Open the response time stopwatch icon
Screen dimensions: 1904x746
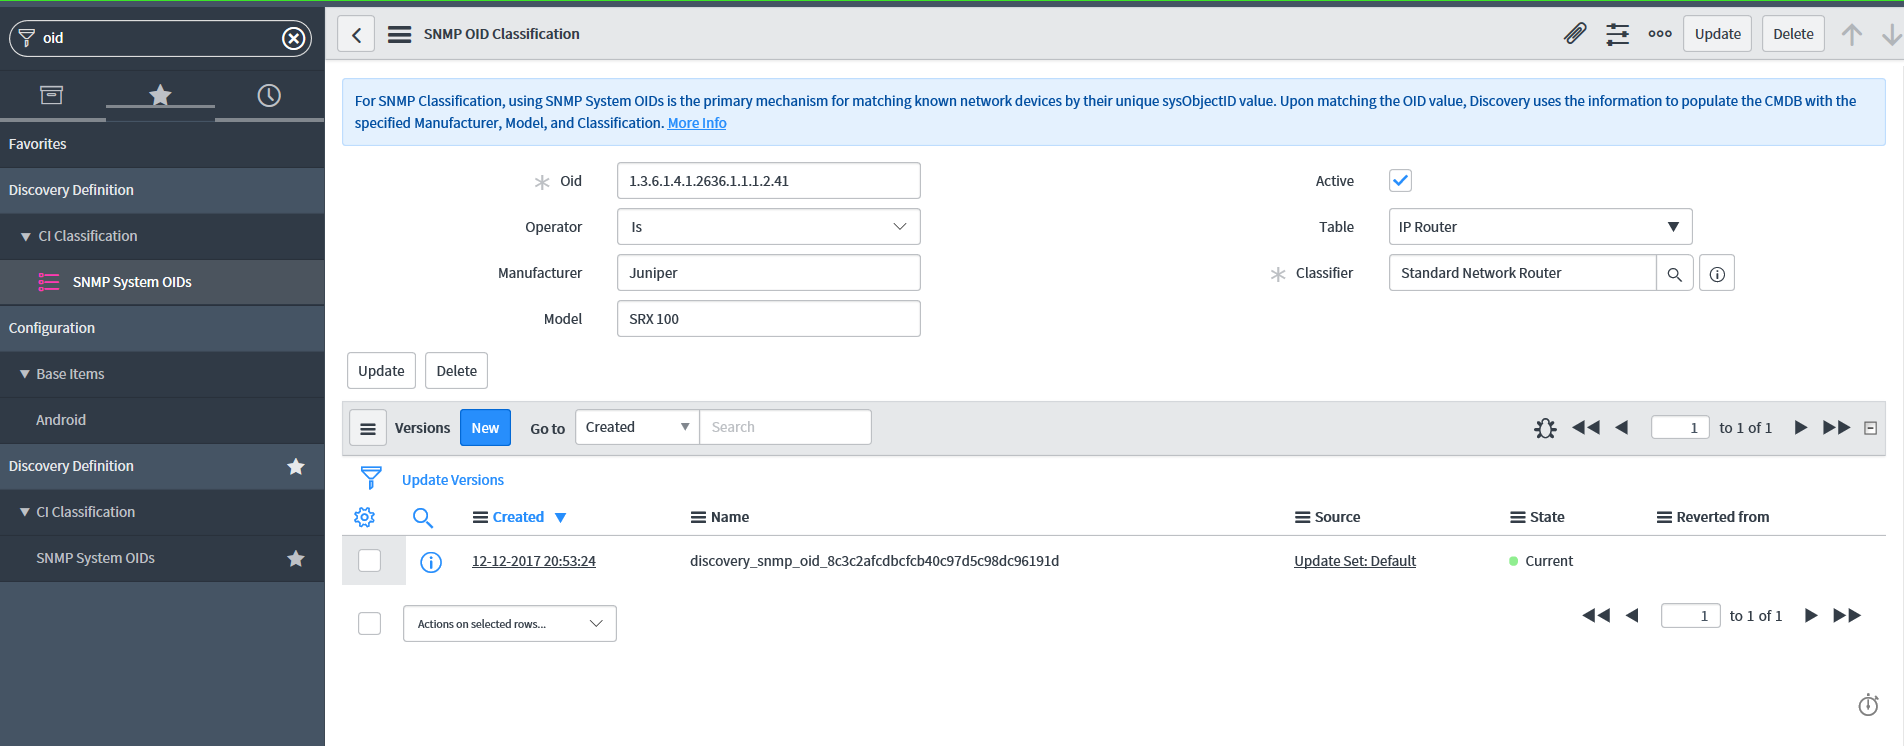pyautogui.click(x=1868, y=705)
